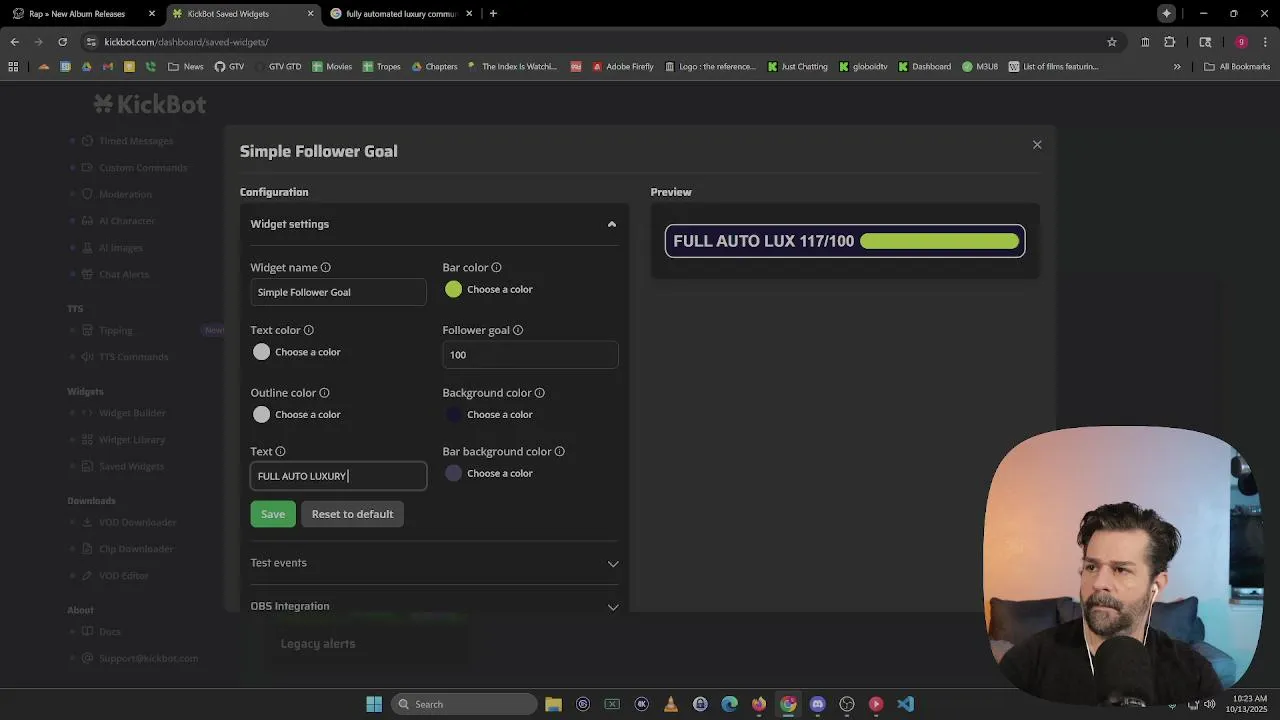Save the widget settings
This screenshot has height=720, width=1280.
[273, 514]
